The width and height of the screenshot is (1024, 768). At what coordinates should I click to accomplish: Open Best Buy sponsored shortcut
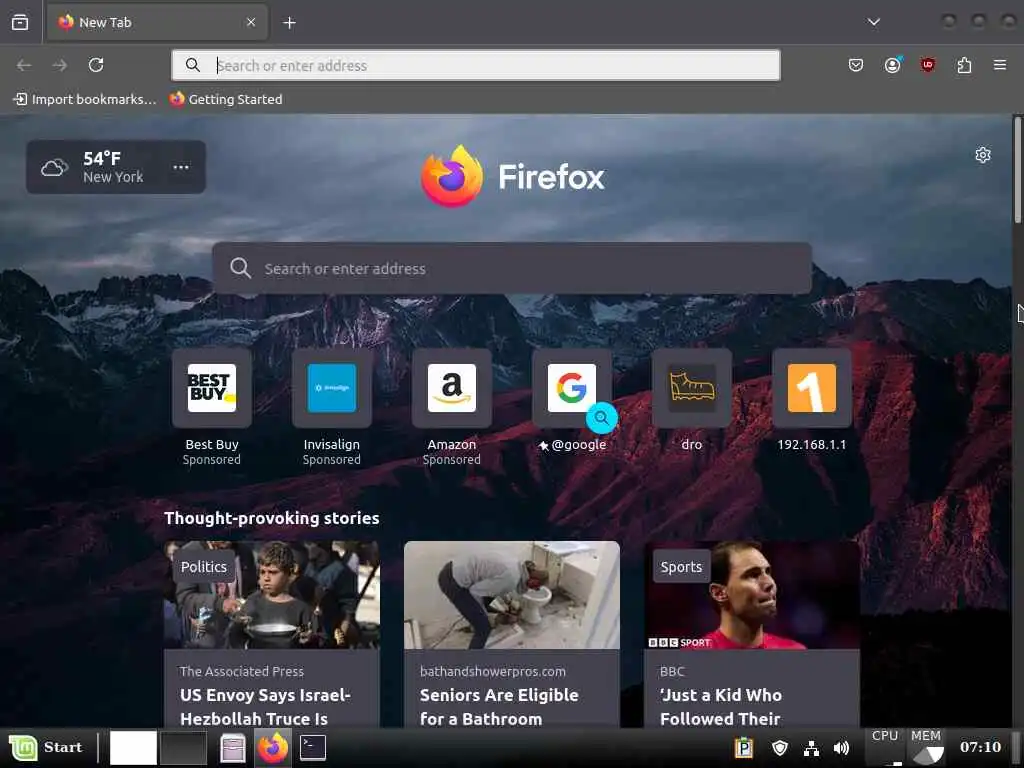click(212, 407)
